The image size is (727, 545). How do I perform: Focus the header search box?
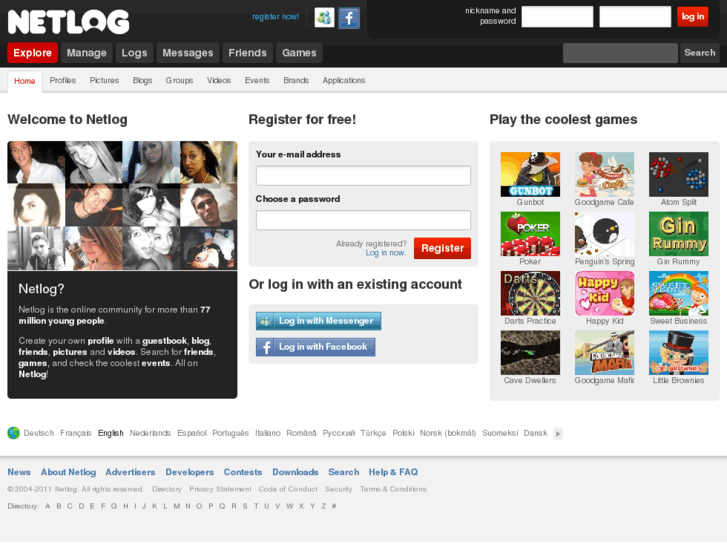(620, 53)
